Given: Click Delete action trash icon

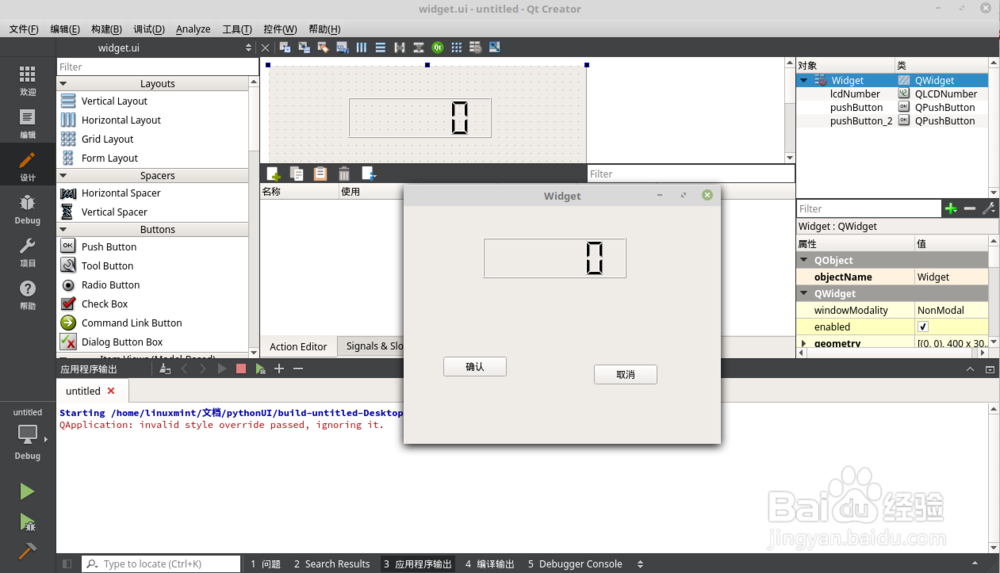Looking at the screenshot, I should coord(344,174).
